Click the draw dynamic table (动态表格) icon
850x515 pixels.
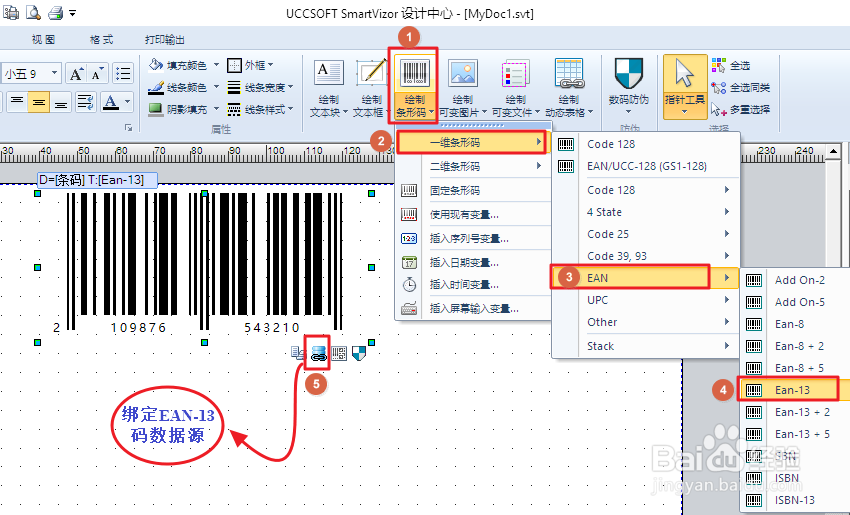click(x=569, y=74)
